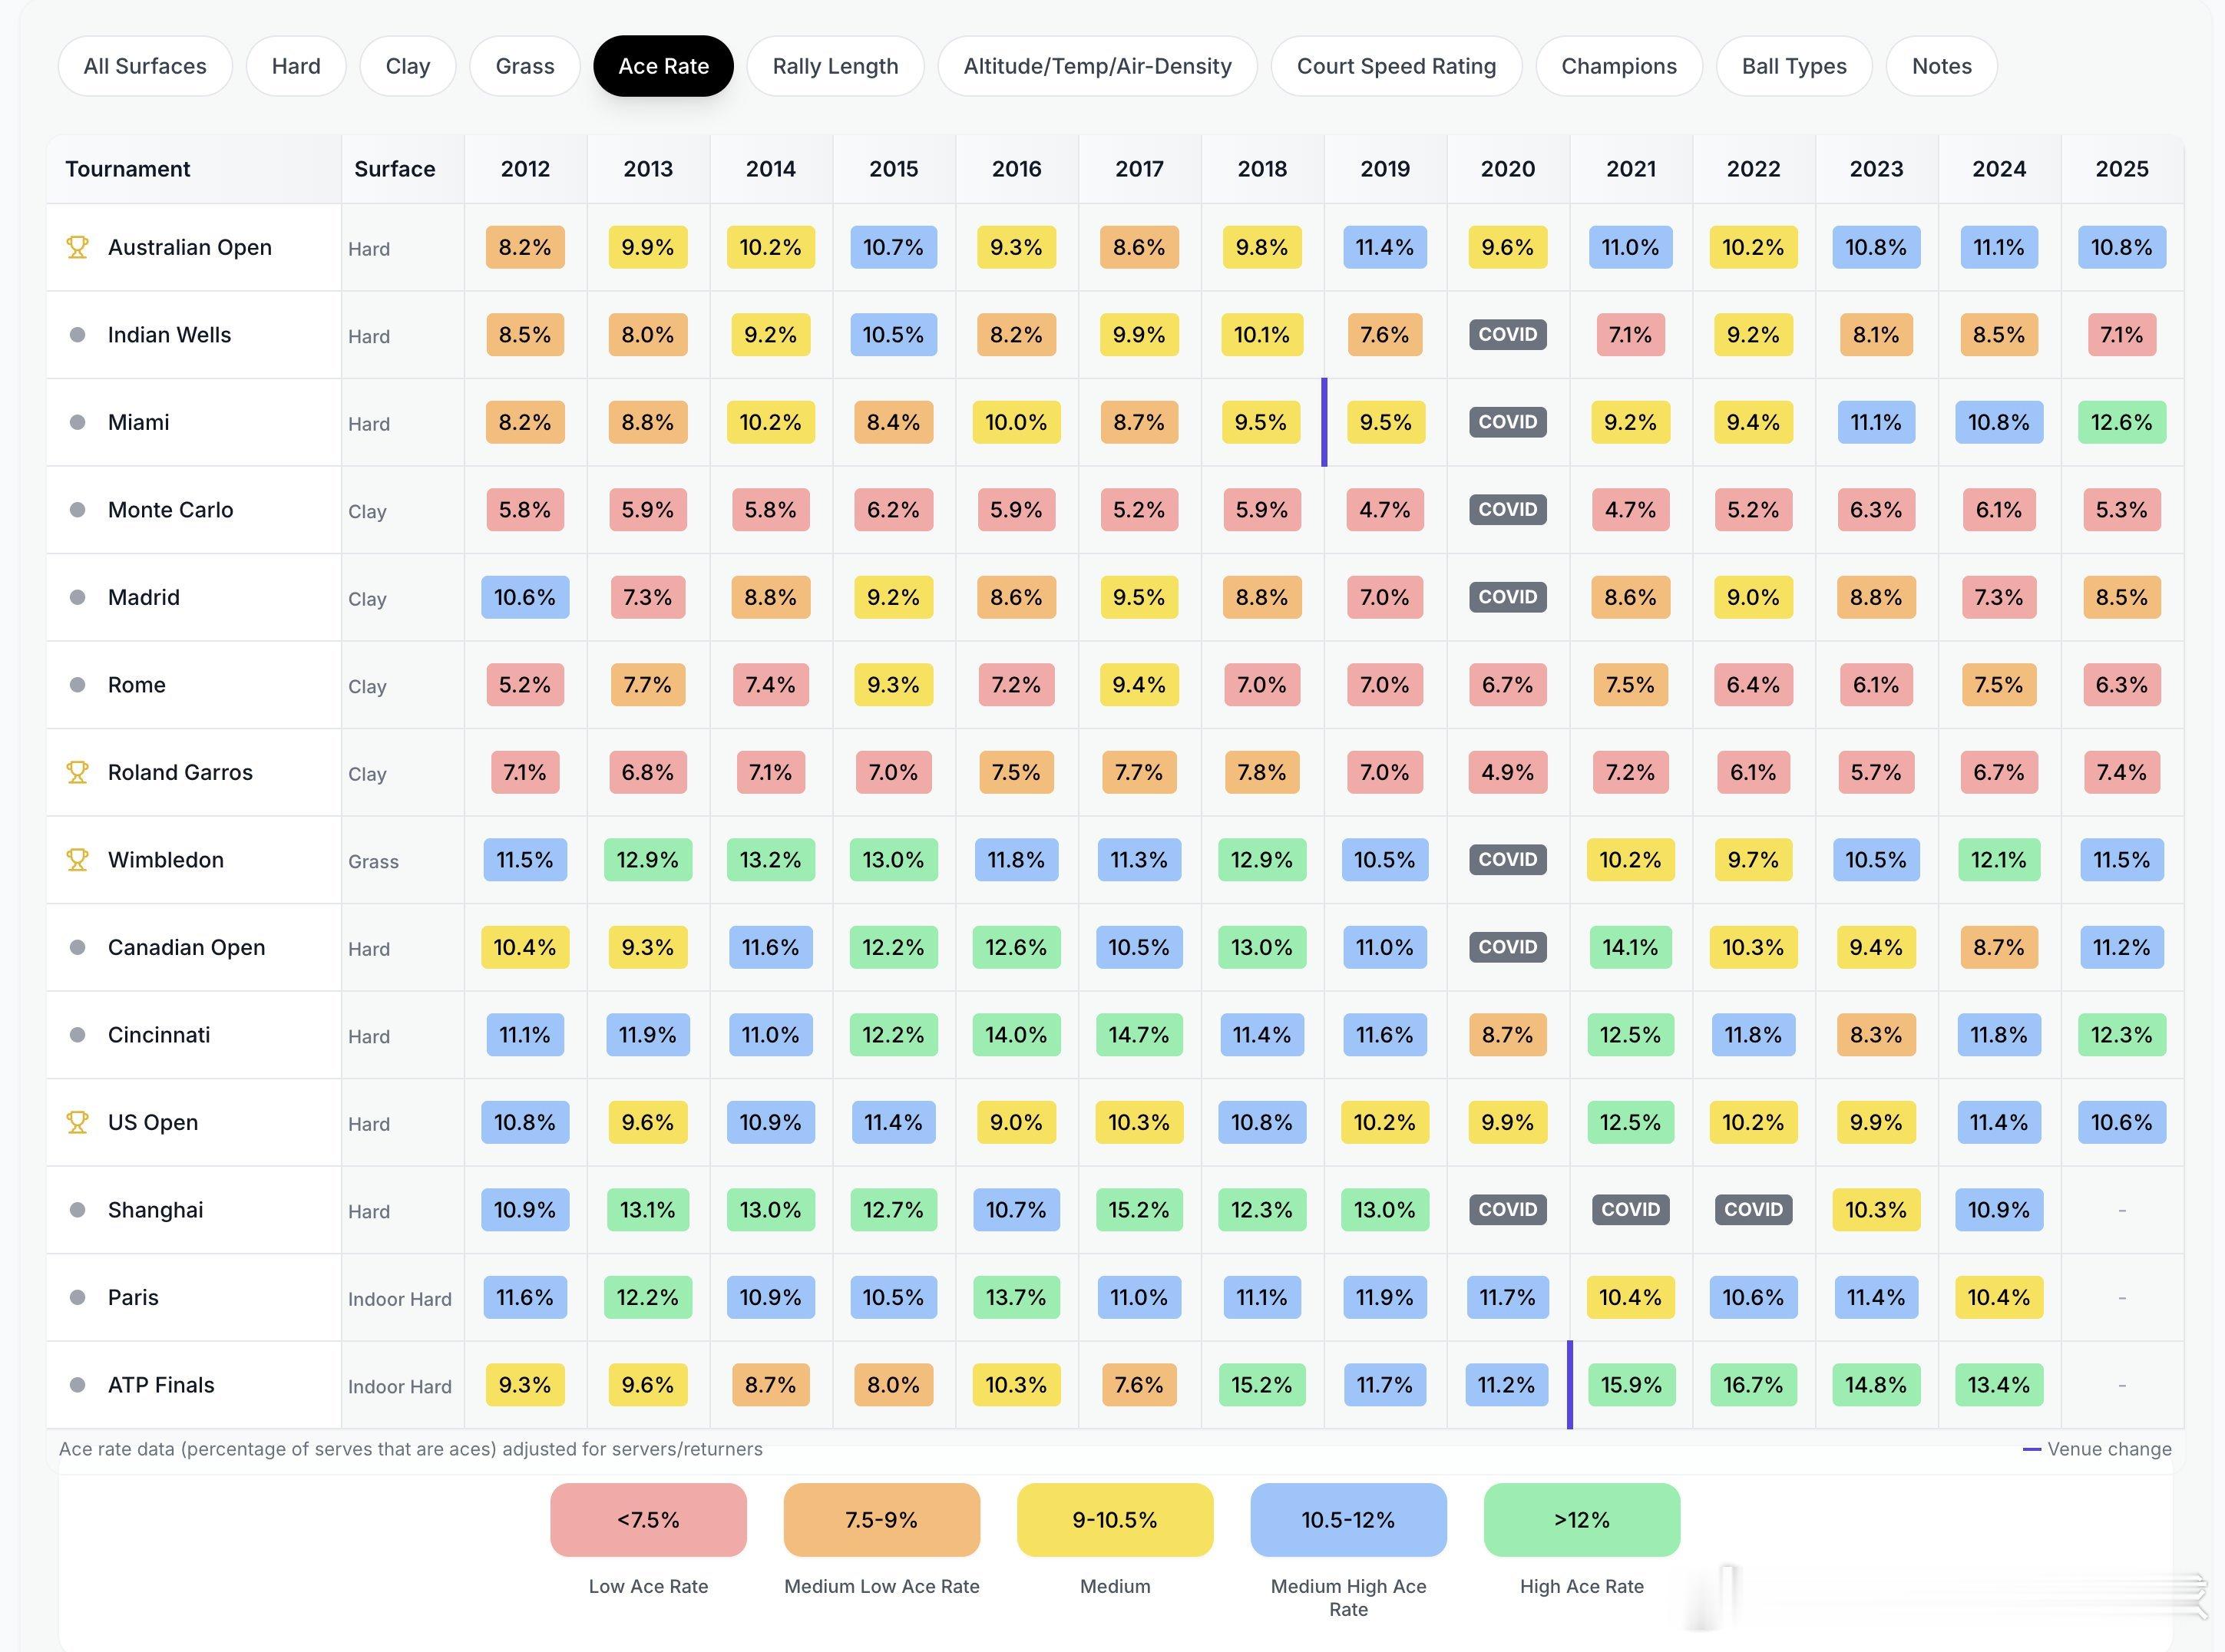The image size is (2225, 1652).
Task: Click the grey dot beside Rome
Action: (77, 685)
